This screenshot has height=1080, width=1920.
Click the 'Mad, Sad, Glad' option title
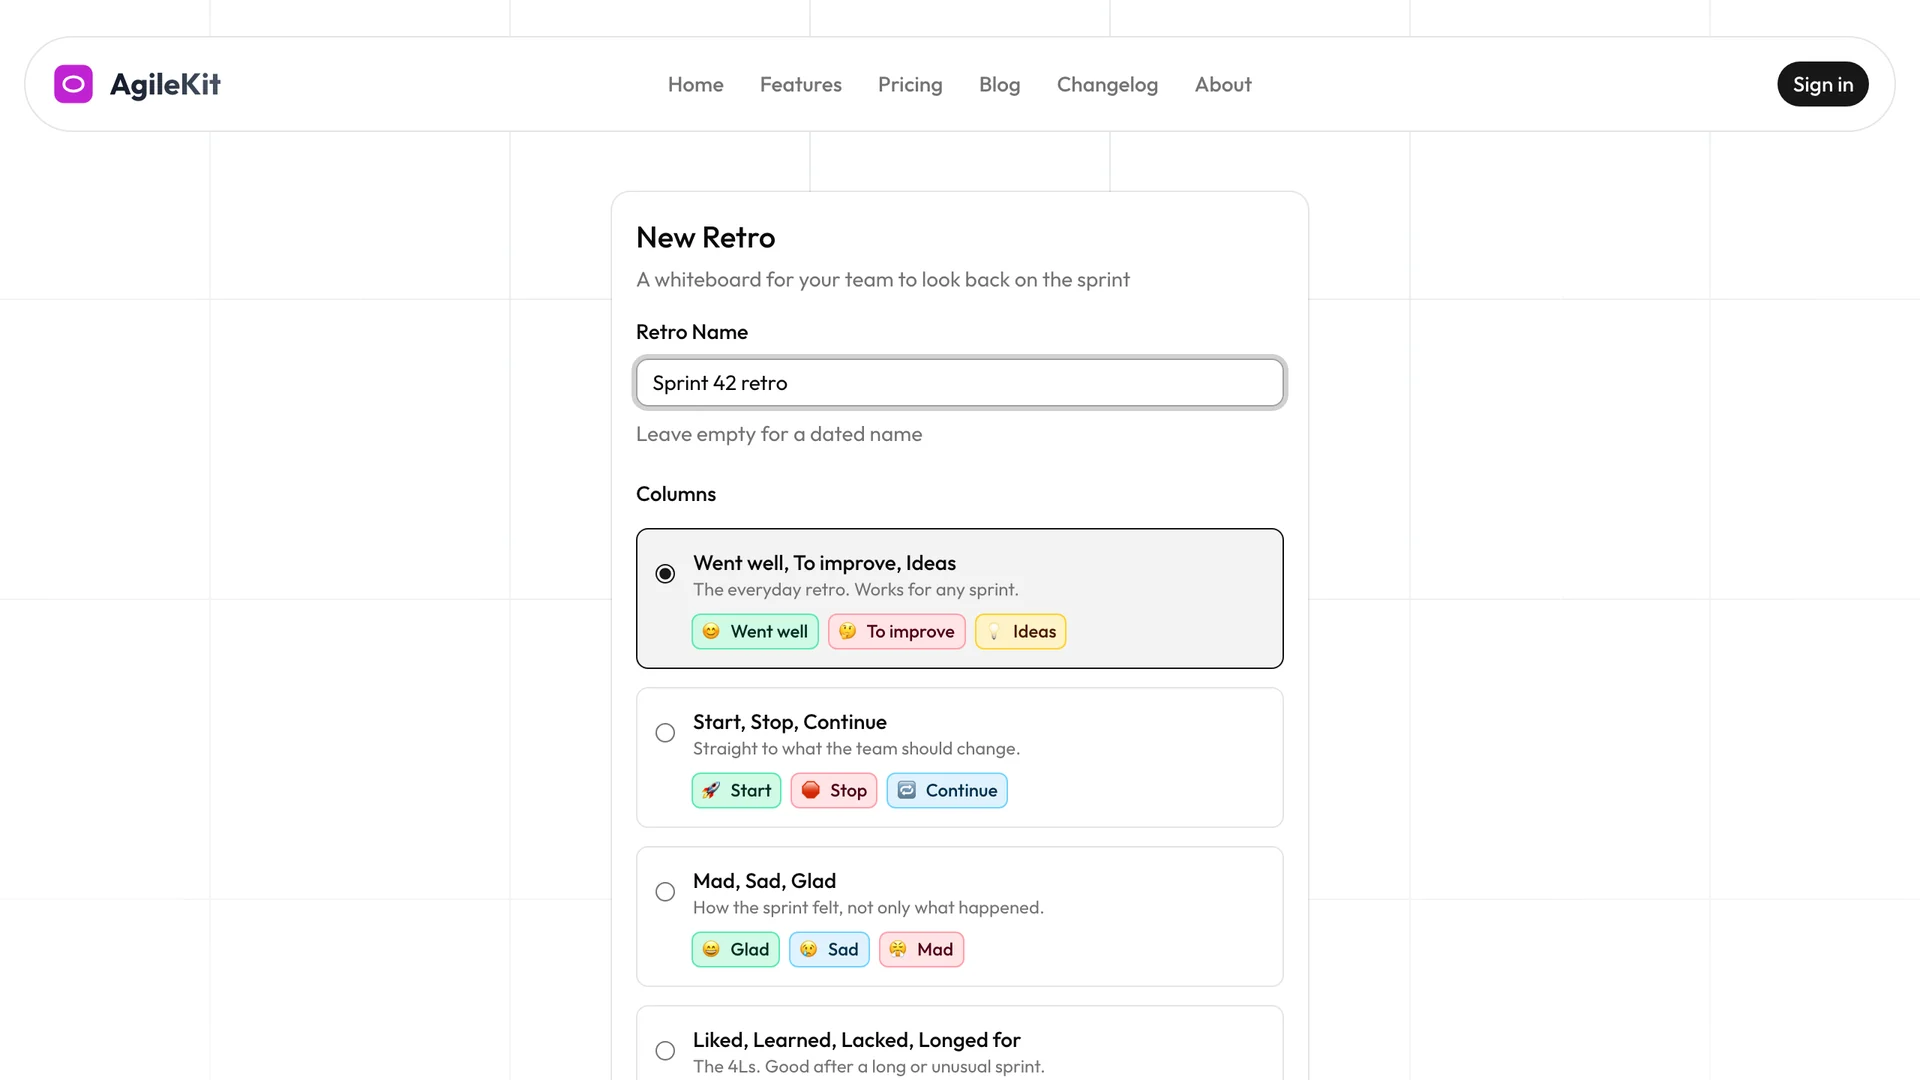click(x=764, y=881)
